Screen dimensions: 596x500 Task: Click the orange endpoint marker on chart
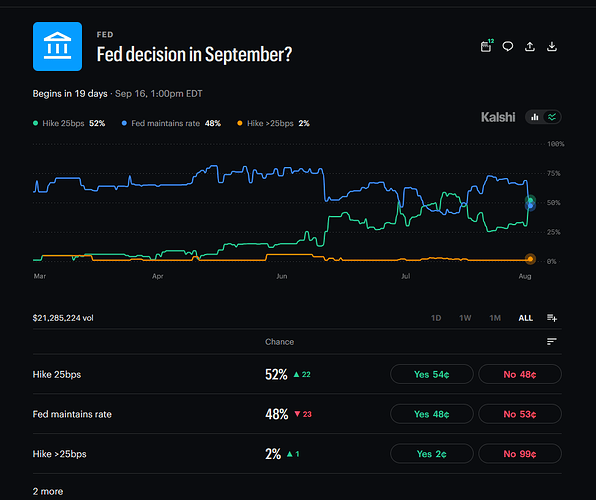click(x=530, y=259)
